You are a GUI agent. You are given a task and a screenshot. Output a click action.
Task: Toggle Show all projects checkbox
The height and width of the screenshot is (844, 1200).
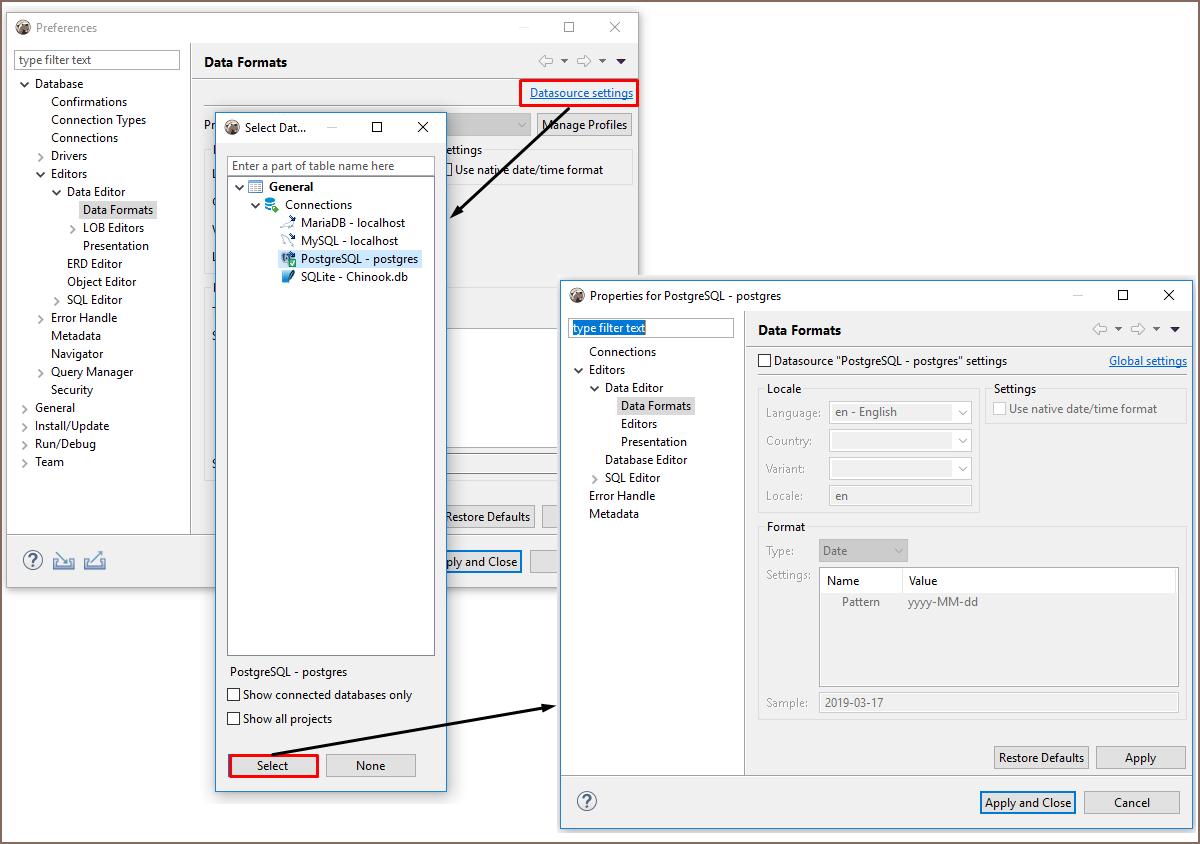tap(234, 719)
